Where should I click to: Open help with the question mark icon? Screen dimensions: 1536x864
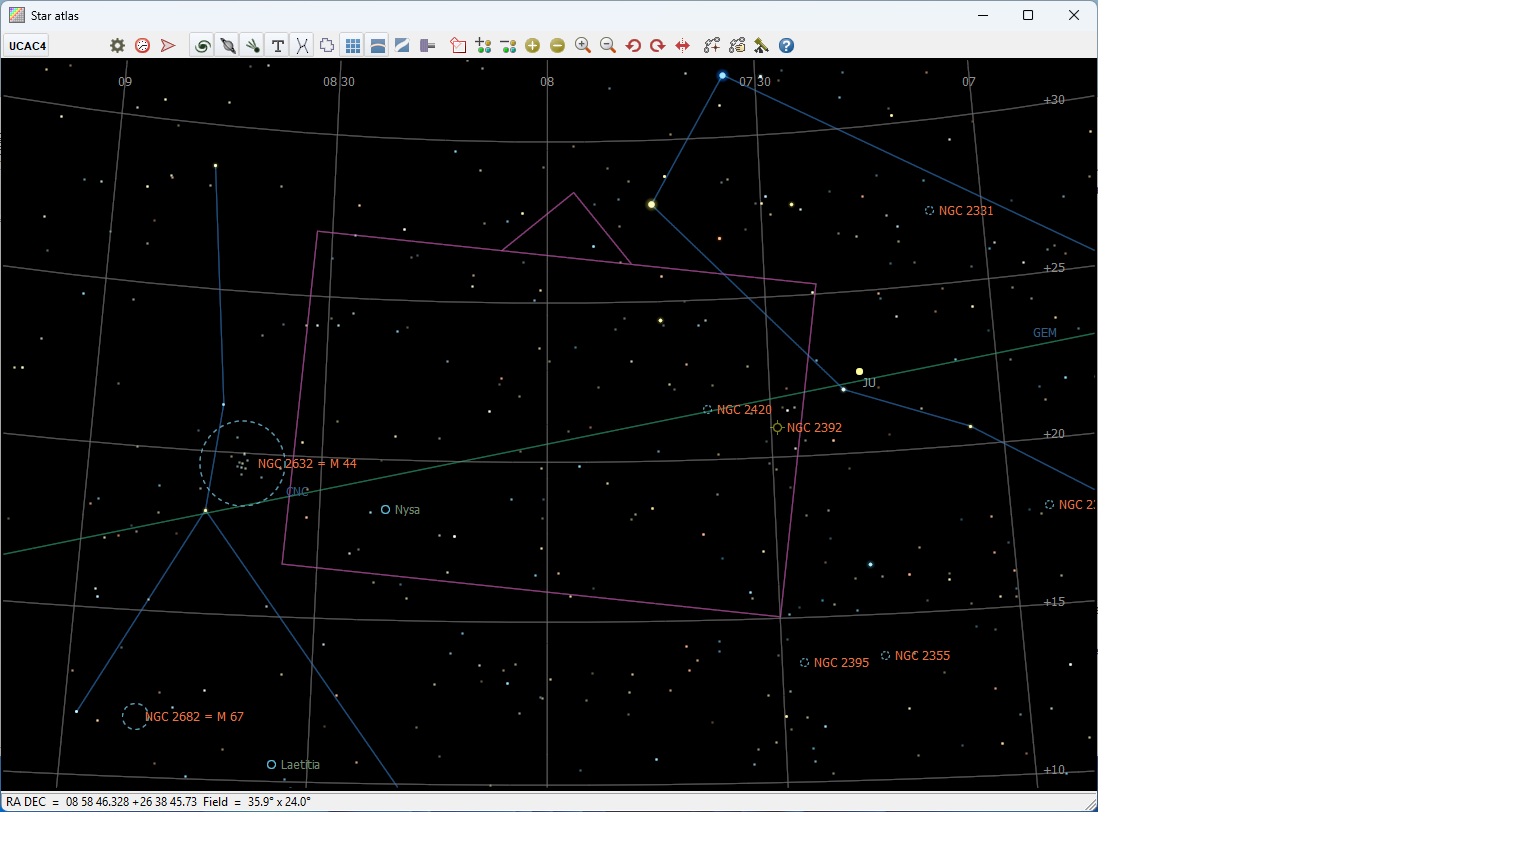coord(787,46)
